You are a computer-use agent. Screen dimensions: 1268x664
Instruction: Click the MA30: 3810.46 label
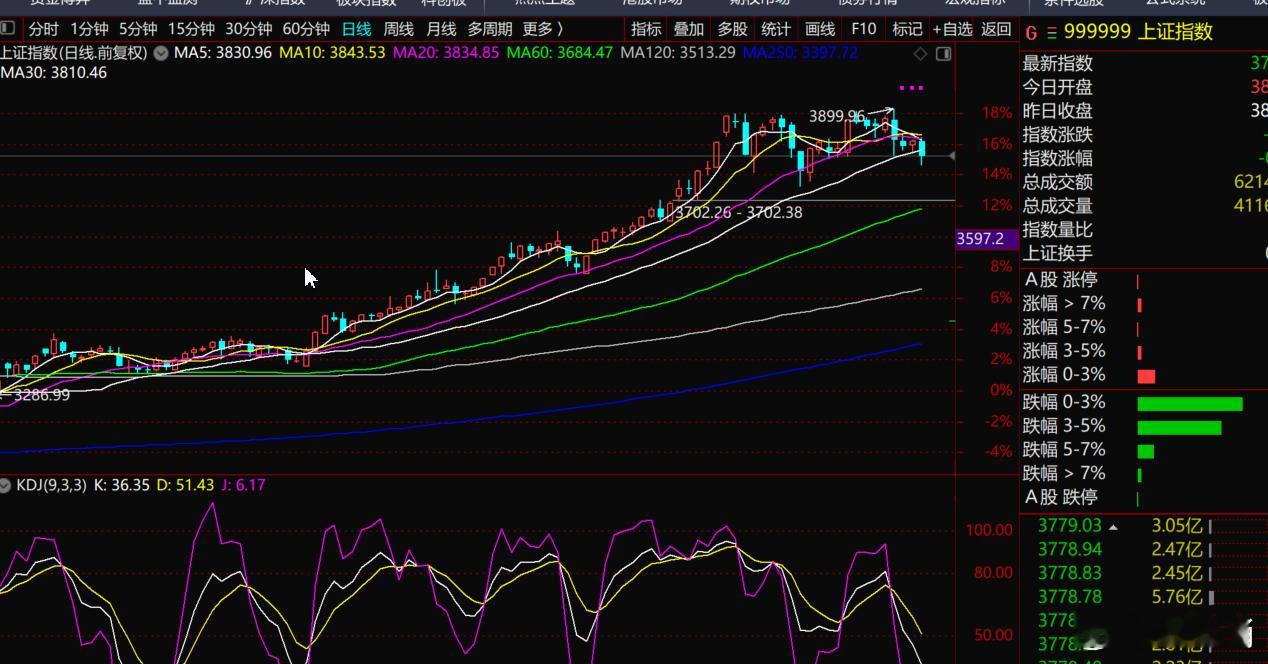point(54,72)
